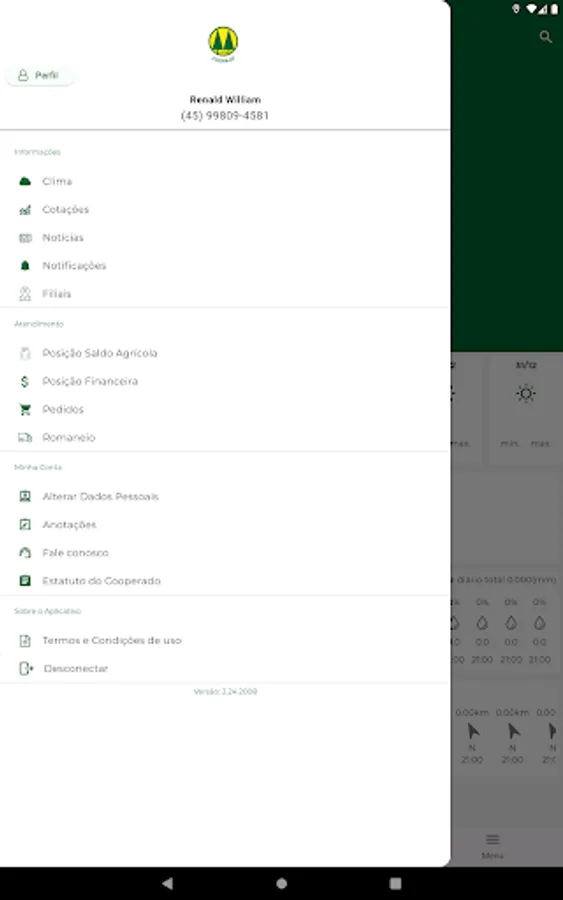The image size is (563, 900).
Task: Click the Romaneio truck icon
Action: [x=25, y=437]
